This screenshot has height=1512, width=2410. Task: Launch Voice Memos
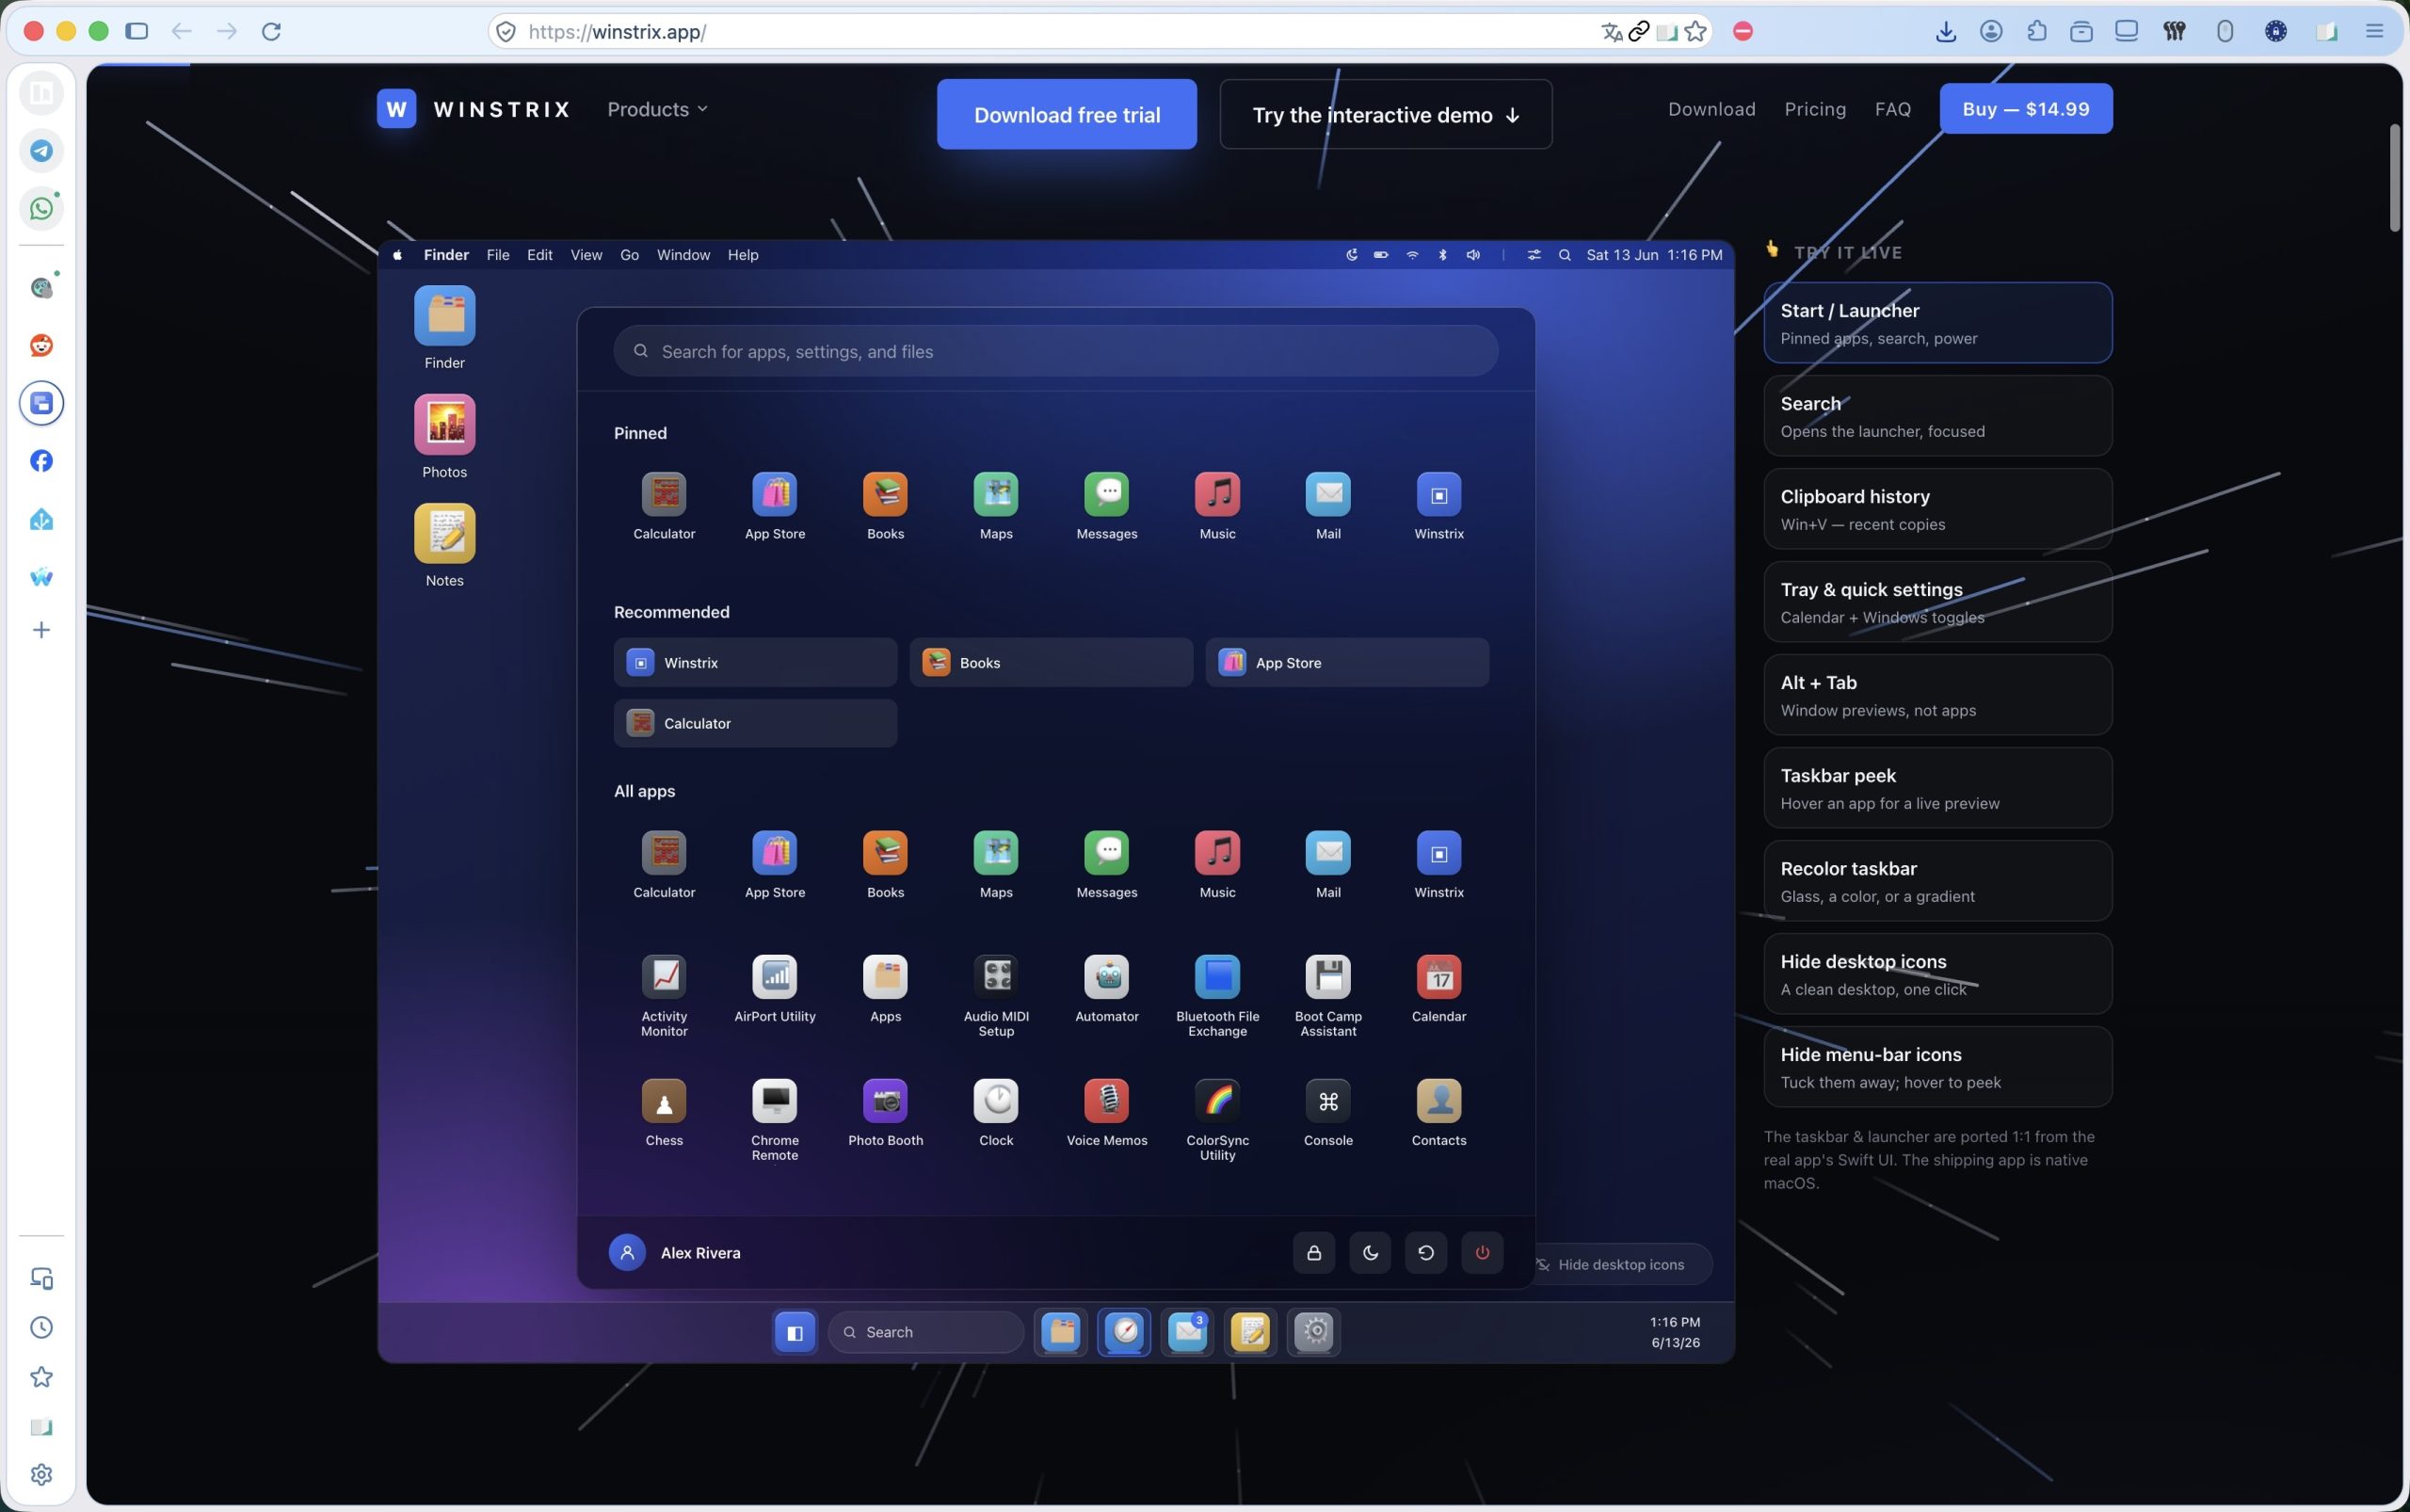pyautogui.click(x=1107, y=1113)
